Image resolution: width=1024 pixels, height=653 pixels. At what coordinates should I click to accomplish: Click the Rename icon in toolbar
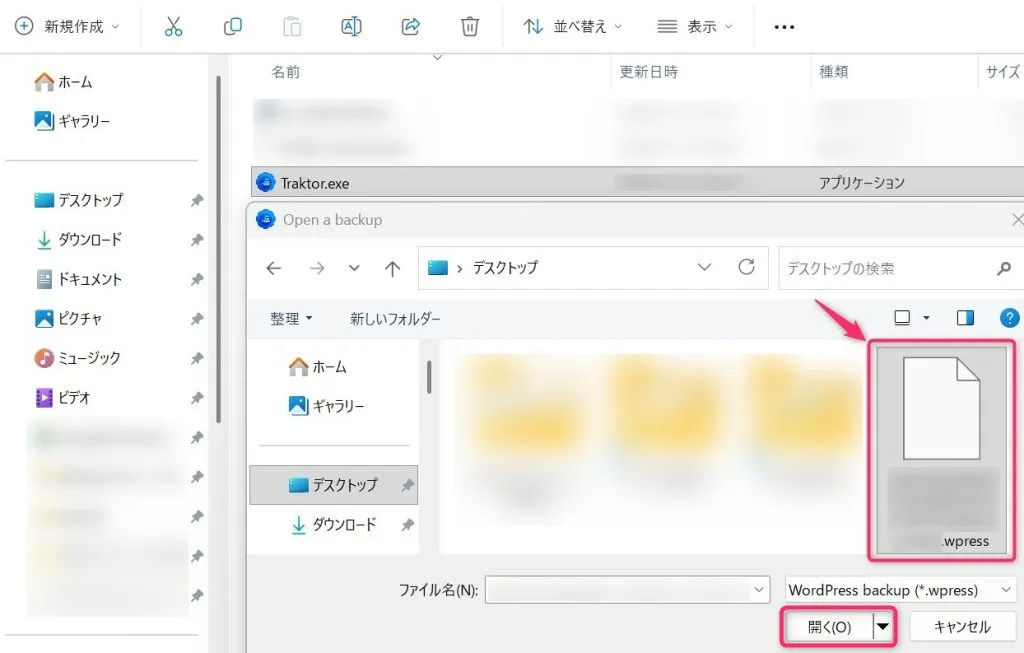pos(351,27)
